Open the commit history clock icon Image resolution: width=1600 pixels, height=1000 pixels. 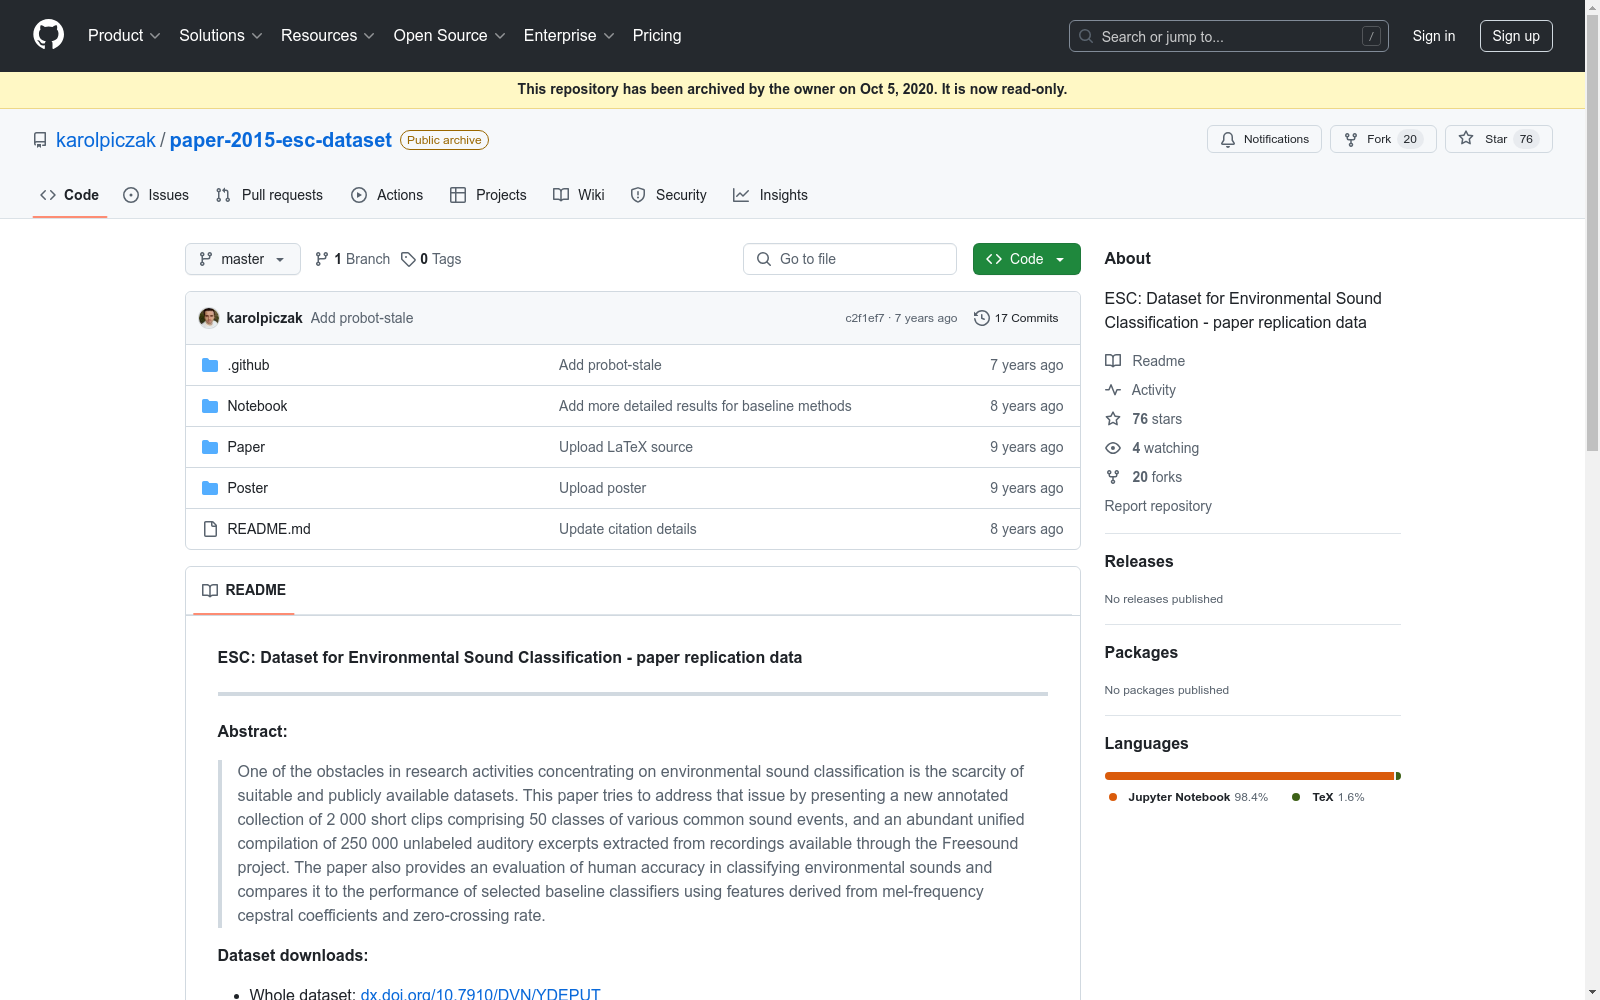coord(982,318)
